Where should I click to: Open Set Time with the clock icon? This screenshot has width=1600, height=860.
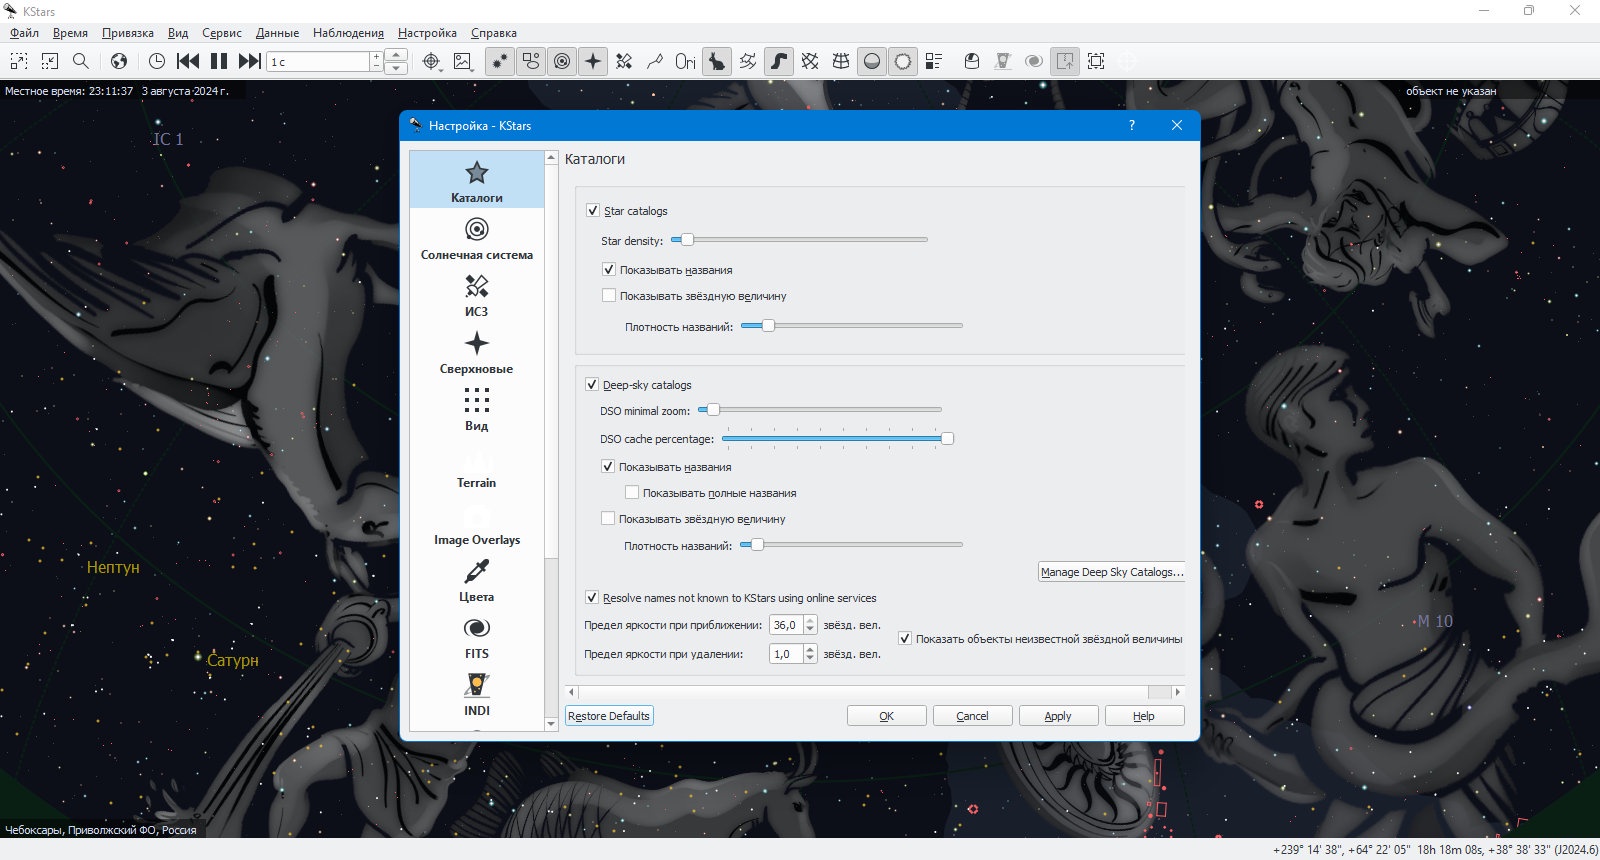[x=157, y=61]
